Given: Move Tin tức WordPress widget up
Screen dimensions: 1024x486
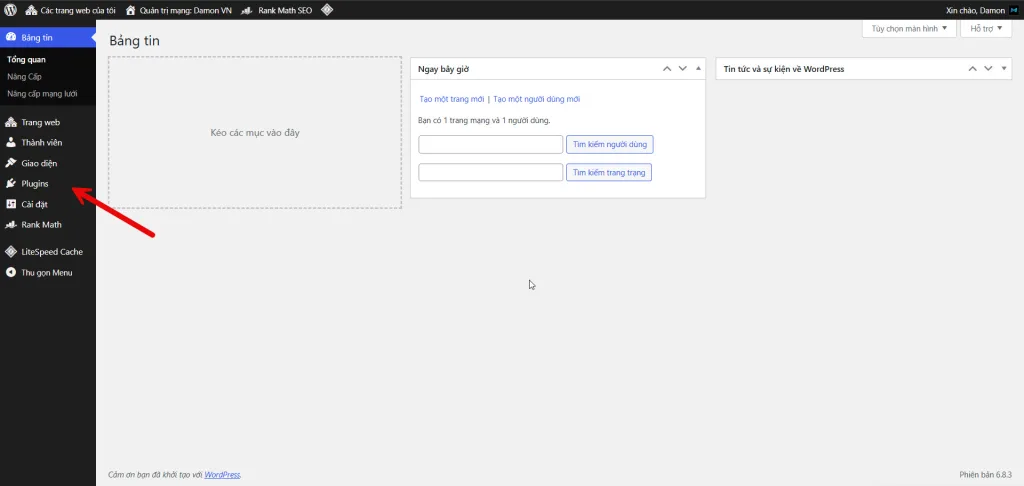Looking at the screenshot, I should [x=972, y=69].
